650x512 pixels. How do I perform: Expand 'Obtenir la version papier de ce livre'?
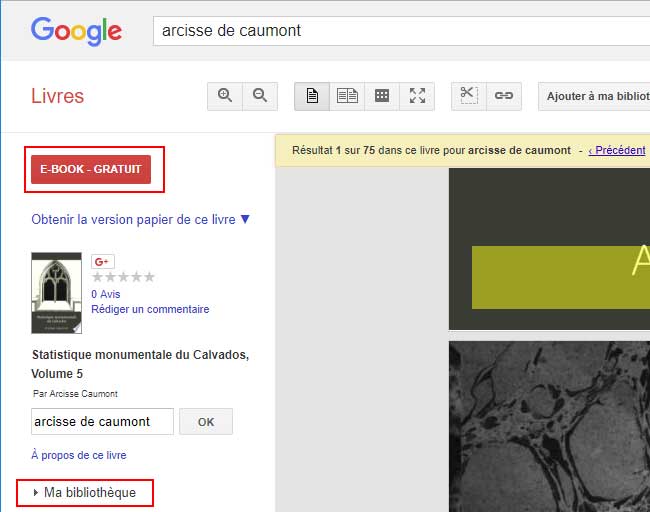click(x=141, y=219)
